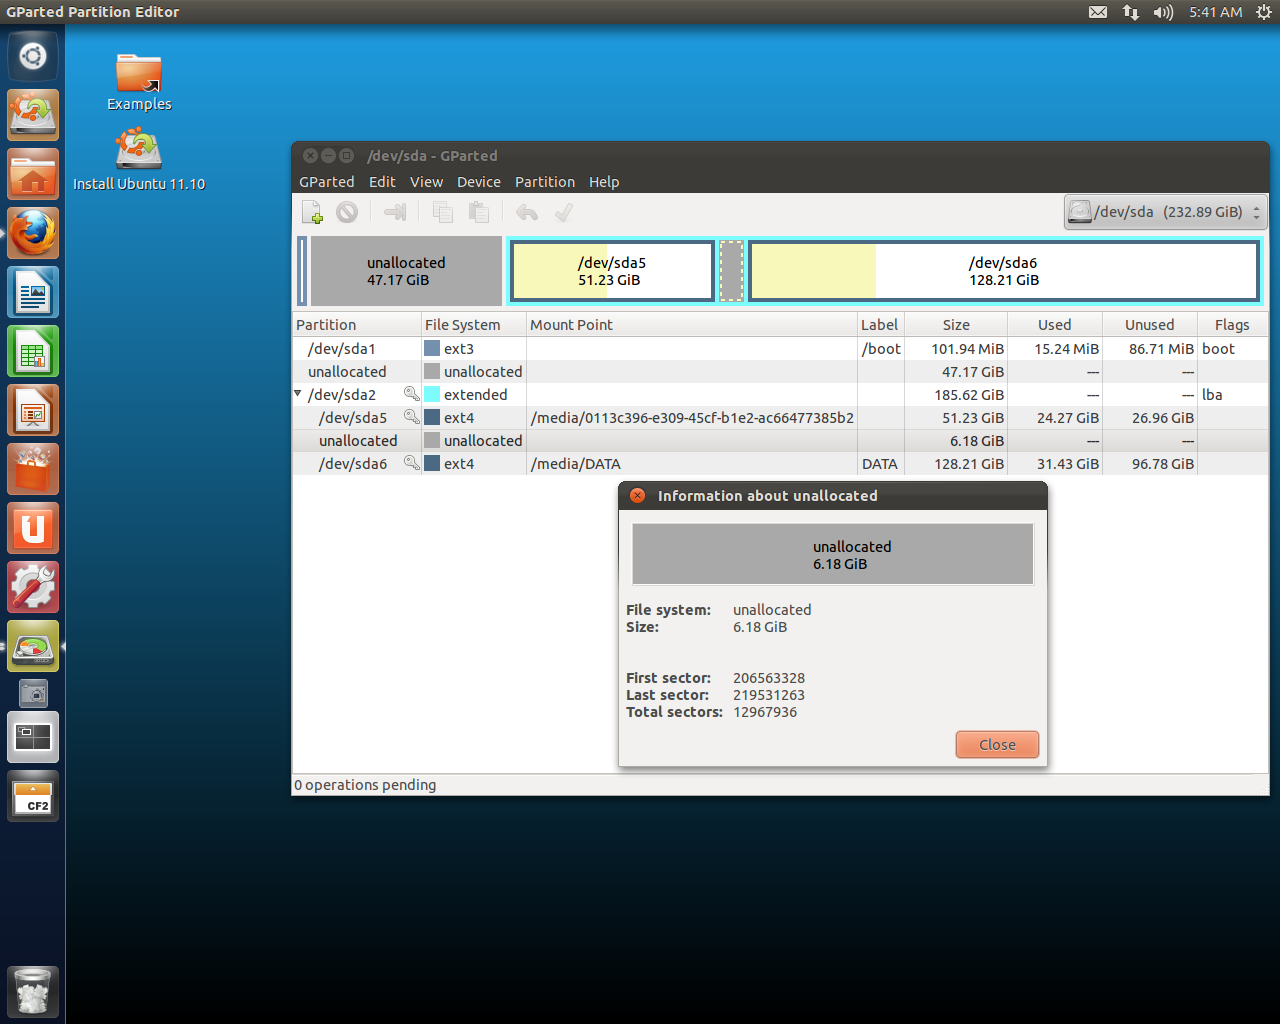Image resolution: width=1280 pixels, height=1024 pixels.
Task: Open the sound volume indicator in top panel
Action: [1163, 12]
